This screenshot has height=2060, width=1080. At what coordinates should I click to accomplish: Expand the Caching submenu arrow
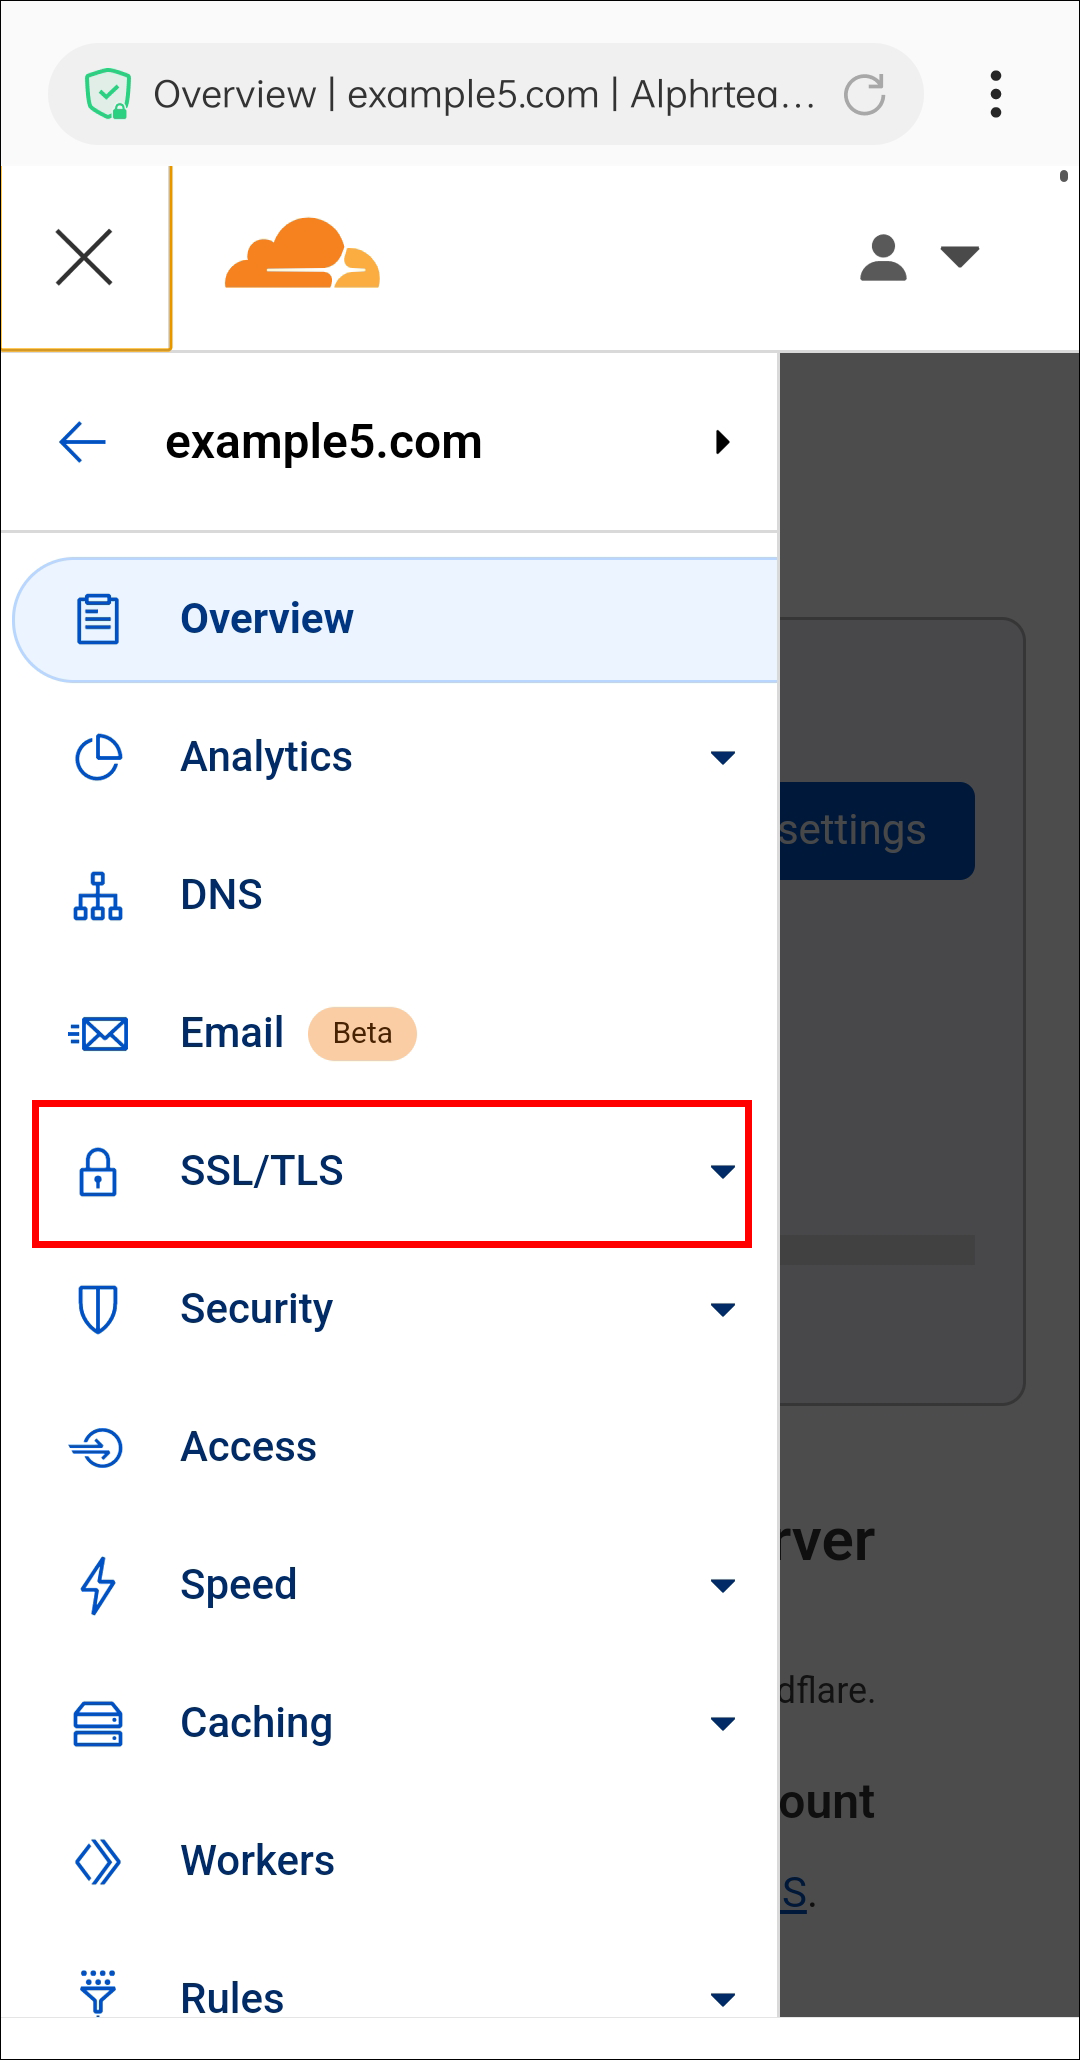[x=722, y=1723]
